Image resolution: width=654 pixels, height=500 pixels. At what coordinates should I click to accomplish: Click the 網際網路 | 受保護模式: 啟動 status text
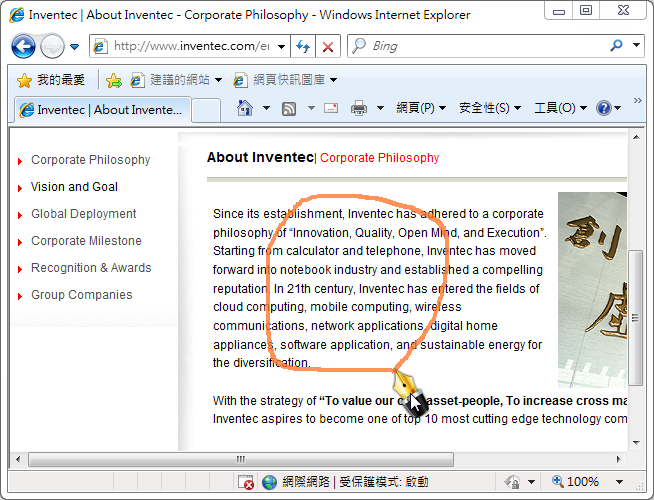pos(355,482)
